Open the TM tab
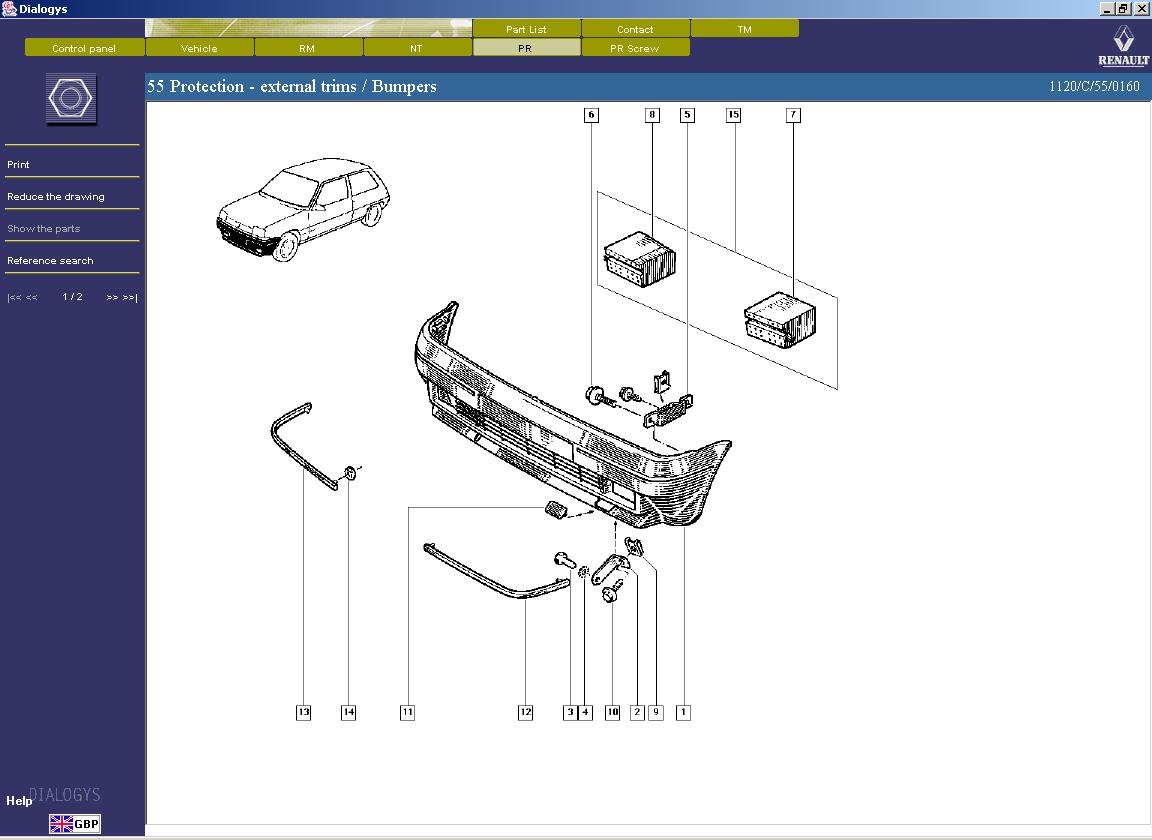This screenshot has width=1152, height=840. point(744,29)
